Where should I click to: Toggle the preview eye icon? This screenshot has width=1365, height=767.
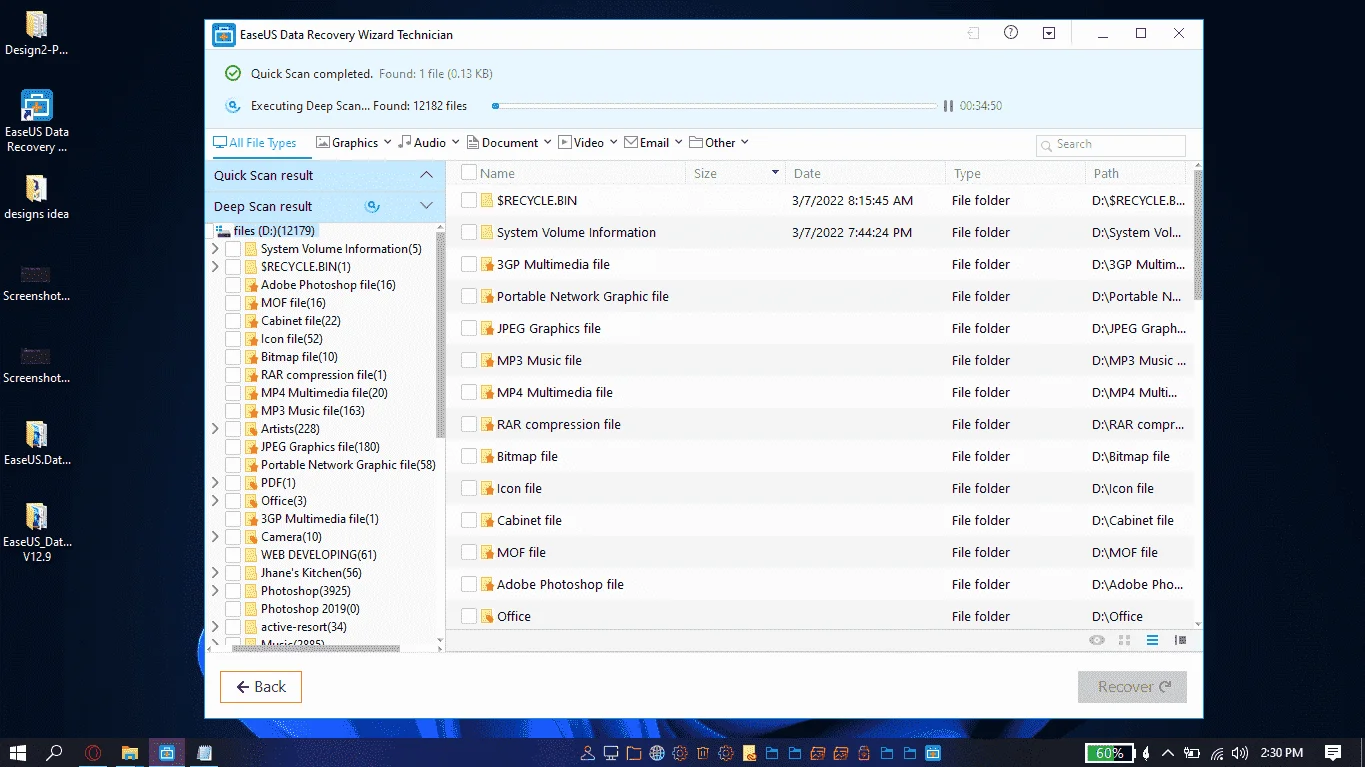pyautogui.click(x=1097, y=640)
